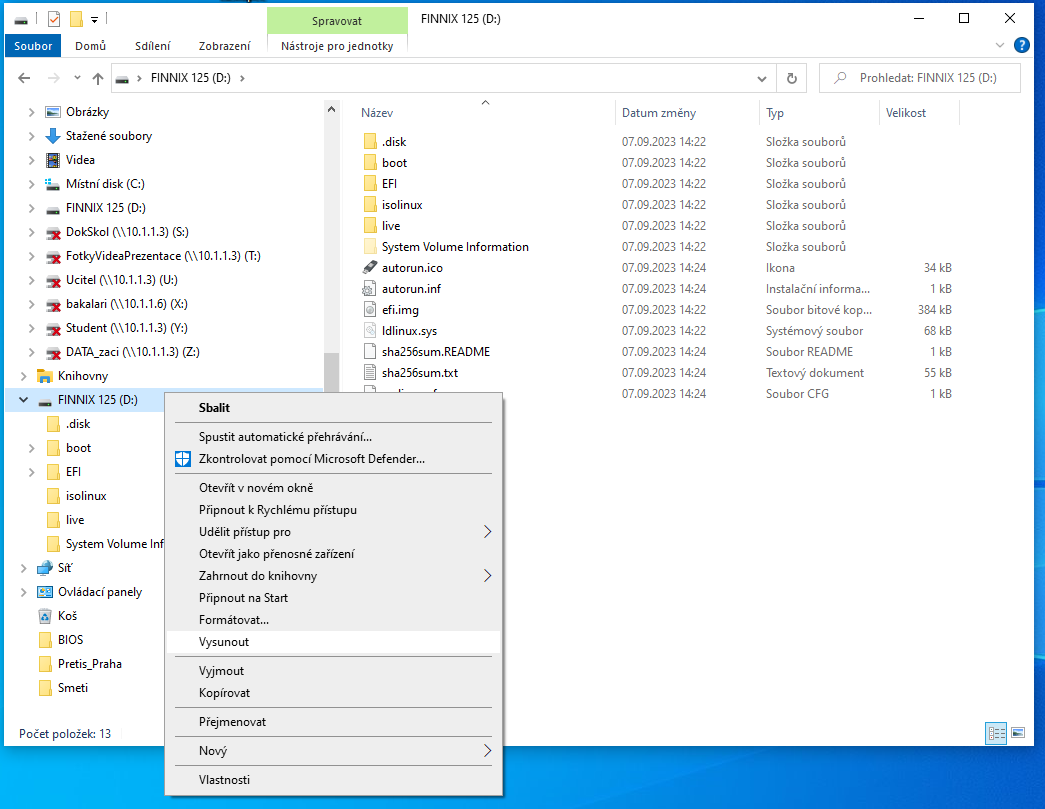
Task: Expand the Ovládací panely tree node
Action: point(24,592)
